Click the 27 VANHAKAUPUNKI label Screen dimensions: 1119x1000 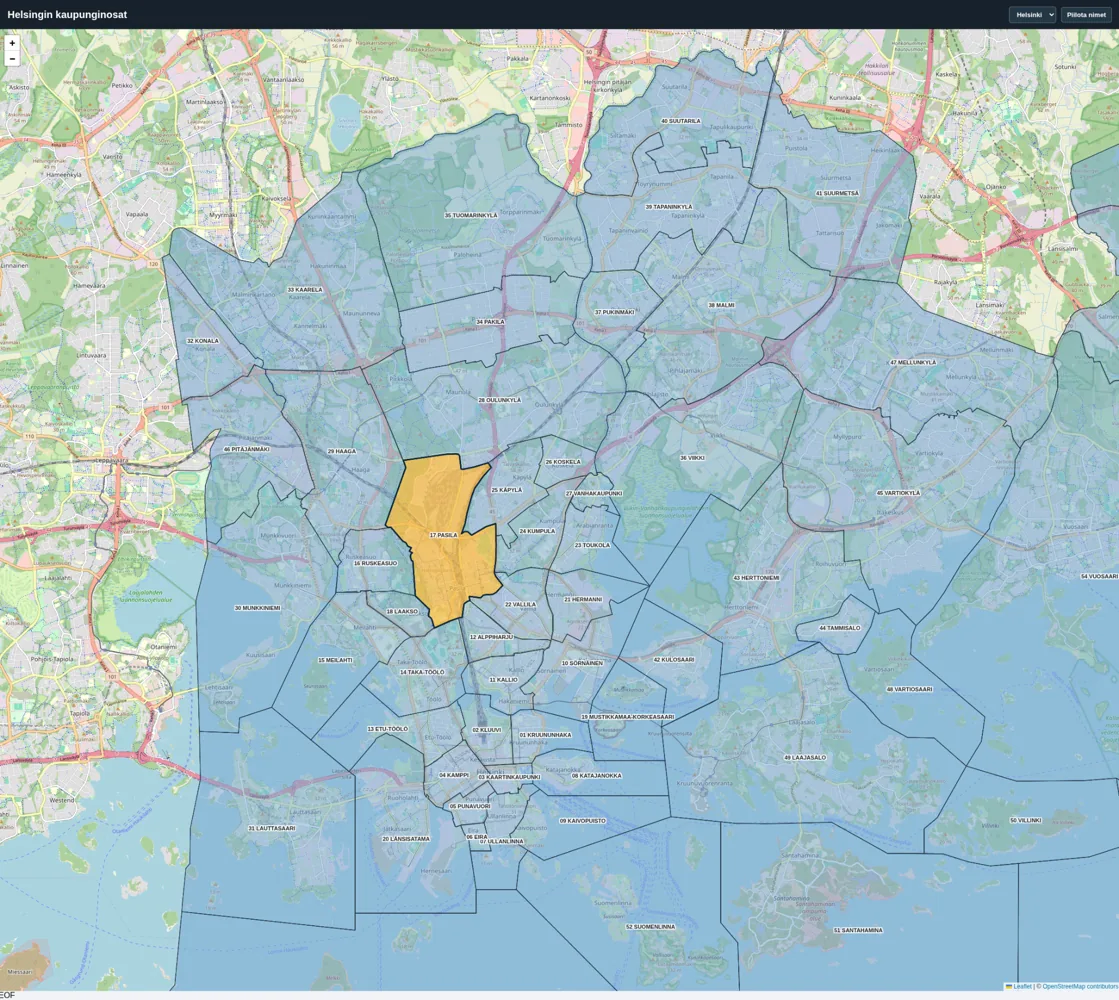click(x=594, y=493)
